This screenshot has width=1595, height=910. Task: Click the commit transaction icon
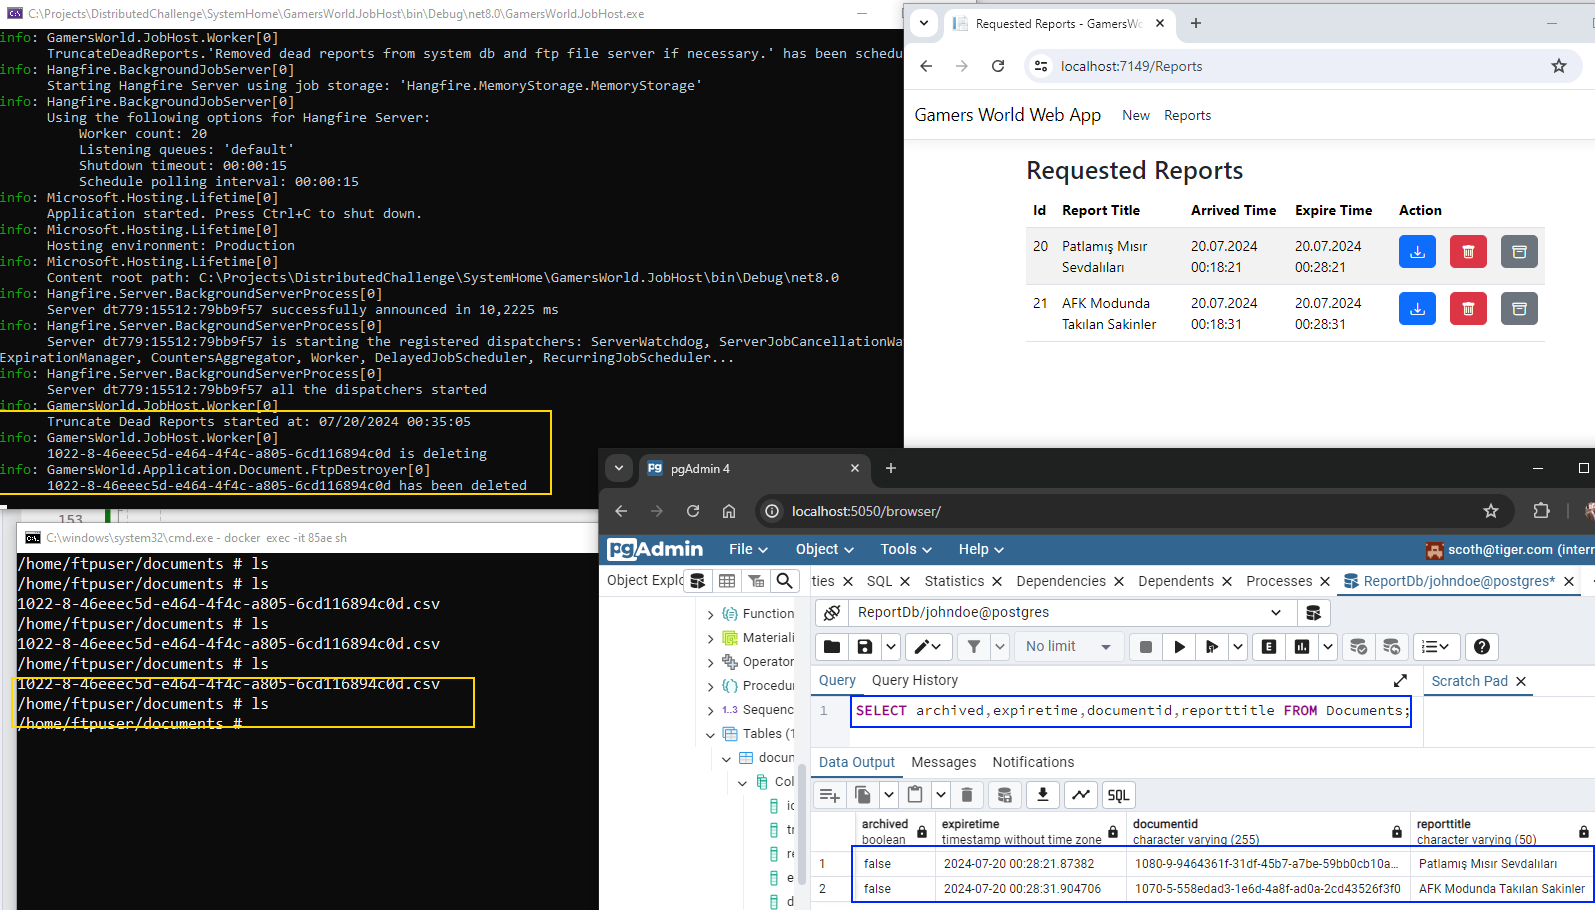click(x=1358, y=647)
